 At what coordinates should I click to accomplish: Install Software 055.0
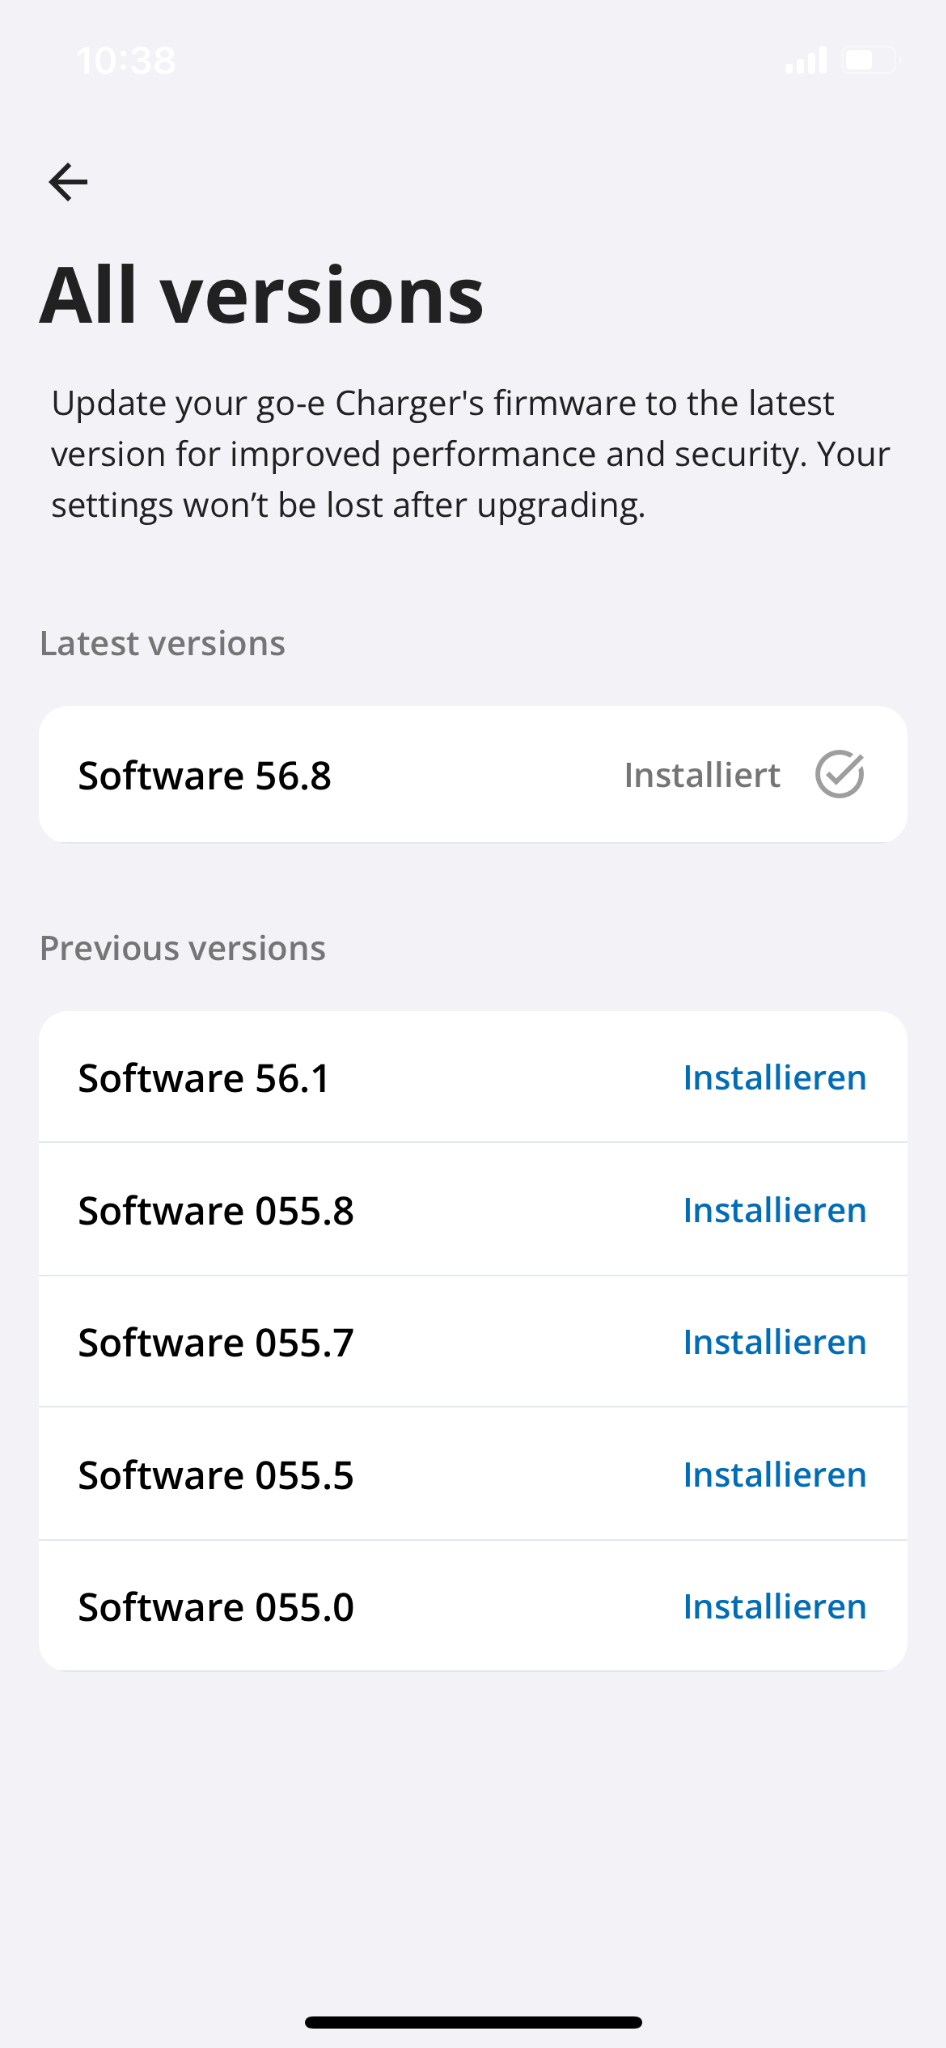click(x=774, y=1607)
